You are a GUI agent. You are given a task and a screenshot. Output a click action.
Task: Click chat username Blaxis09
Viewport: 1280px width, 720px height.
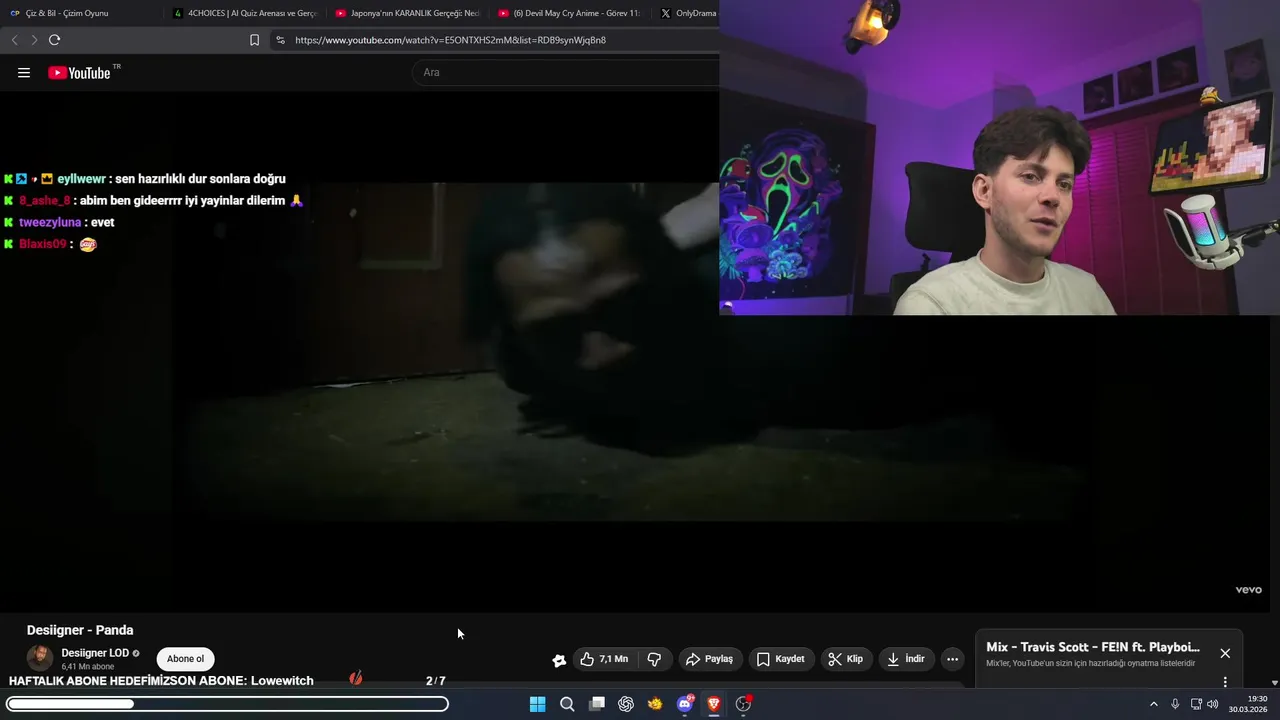[x=43, y=244]
